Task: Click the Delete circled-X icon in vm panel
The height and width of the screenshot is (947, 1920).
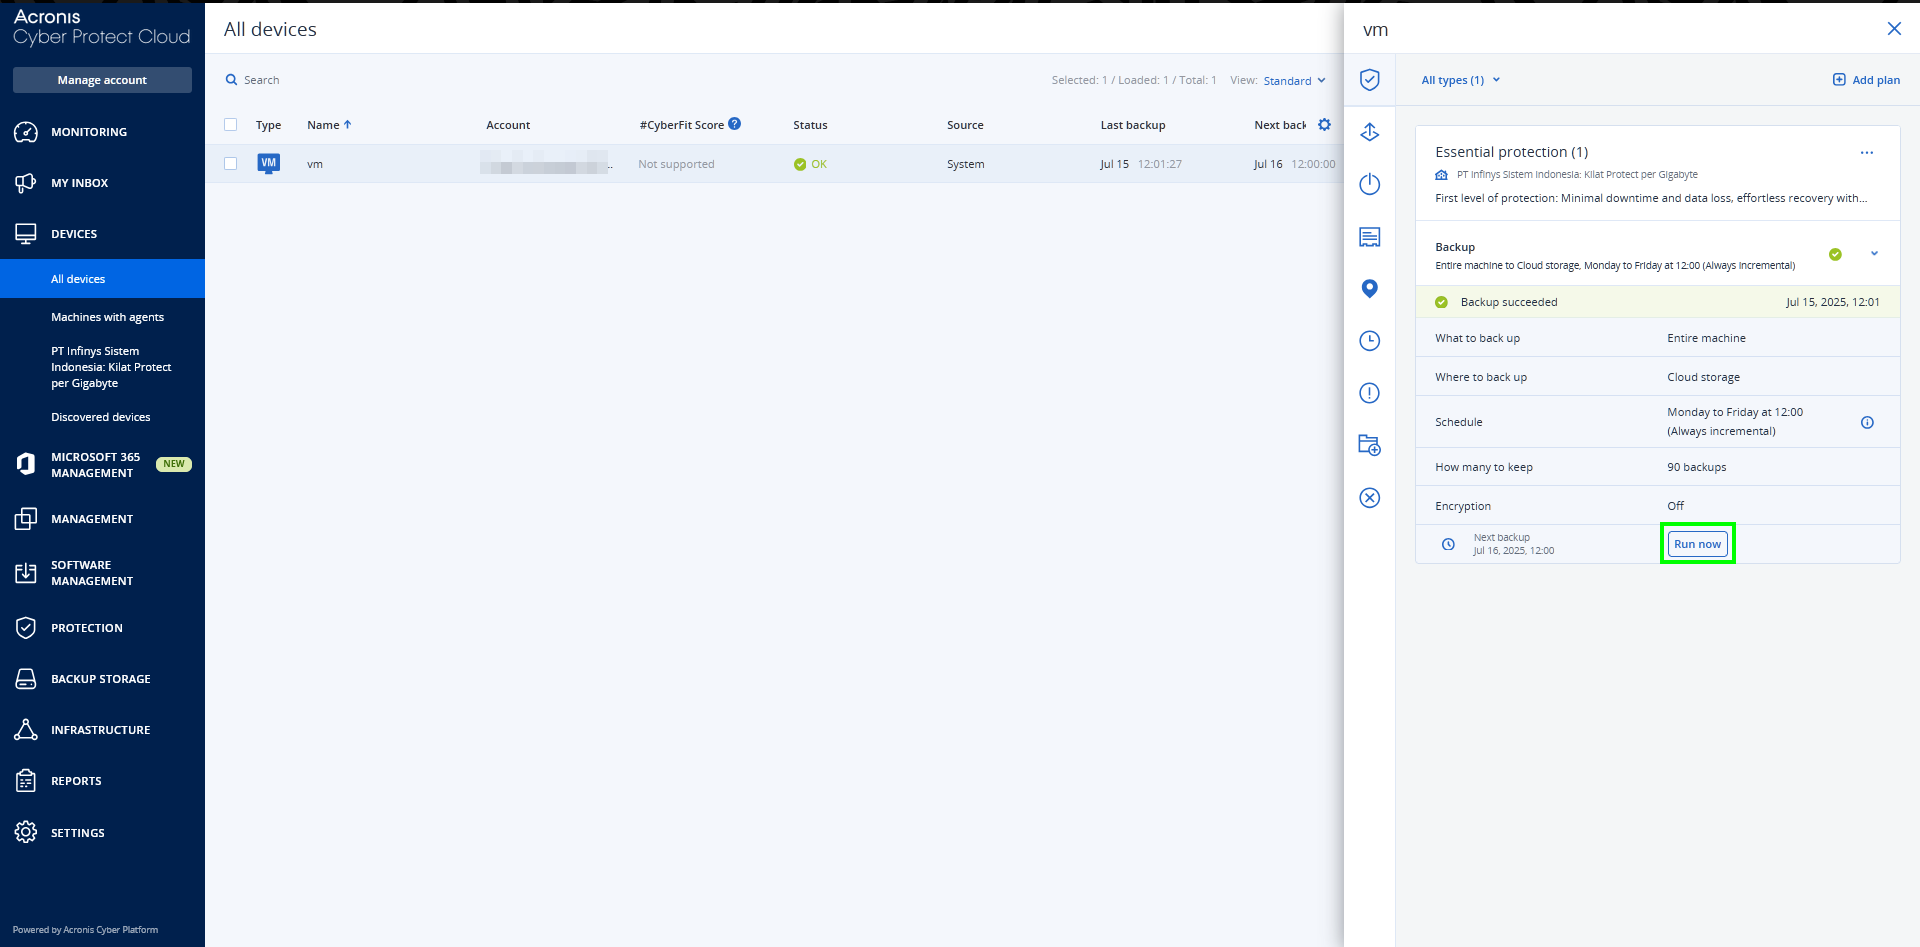Action: [1369, 498]
